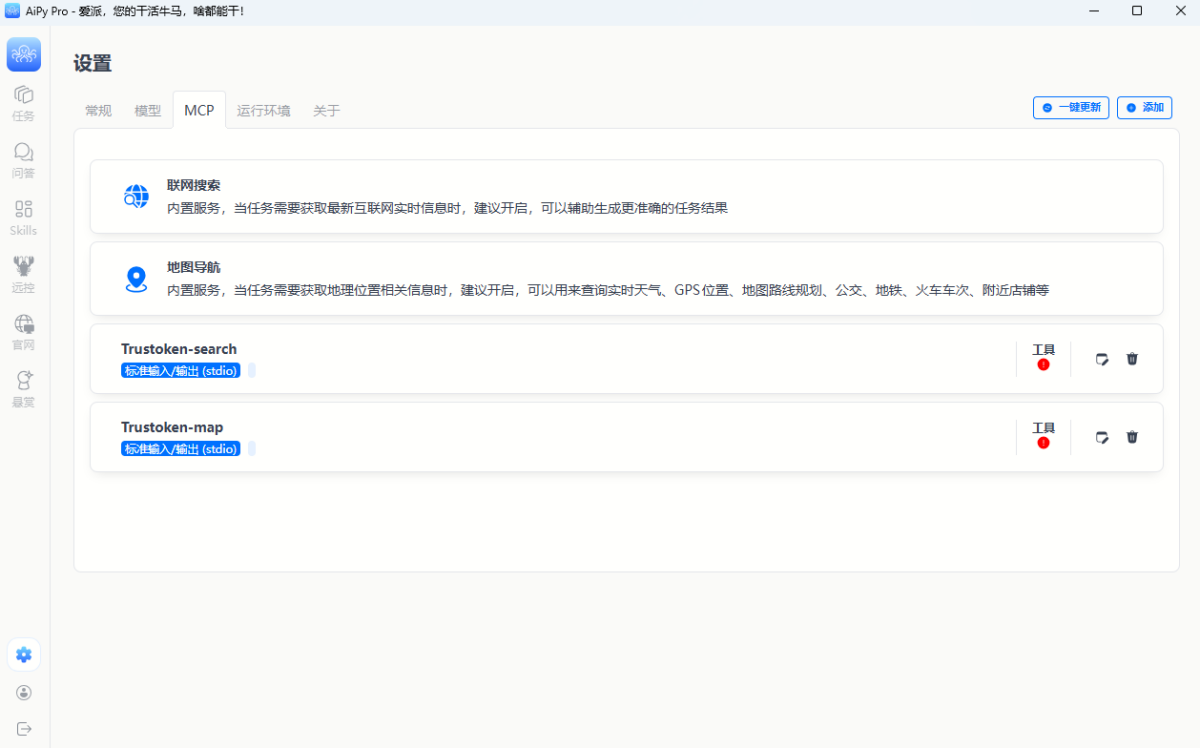Open the 运行环境 tab
Viewport: 1200px width, 748px height.
[x=263, y=111]
